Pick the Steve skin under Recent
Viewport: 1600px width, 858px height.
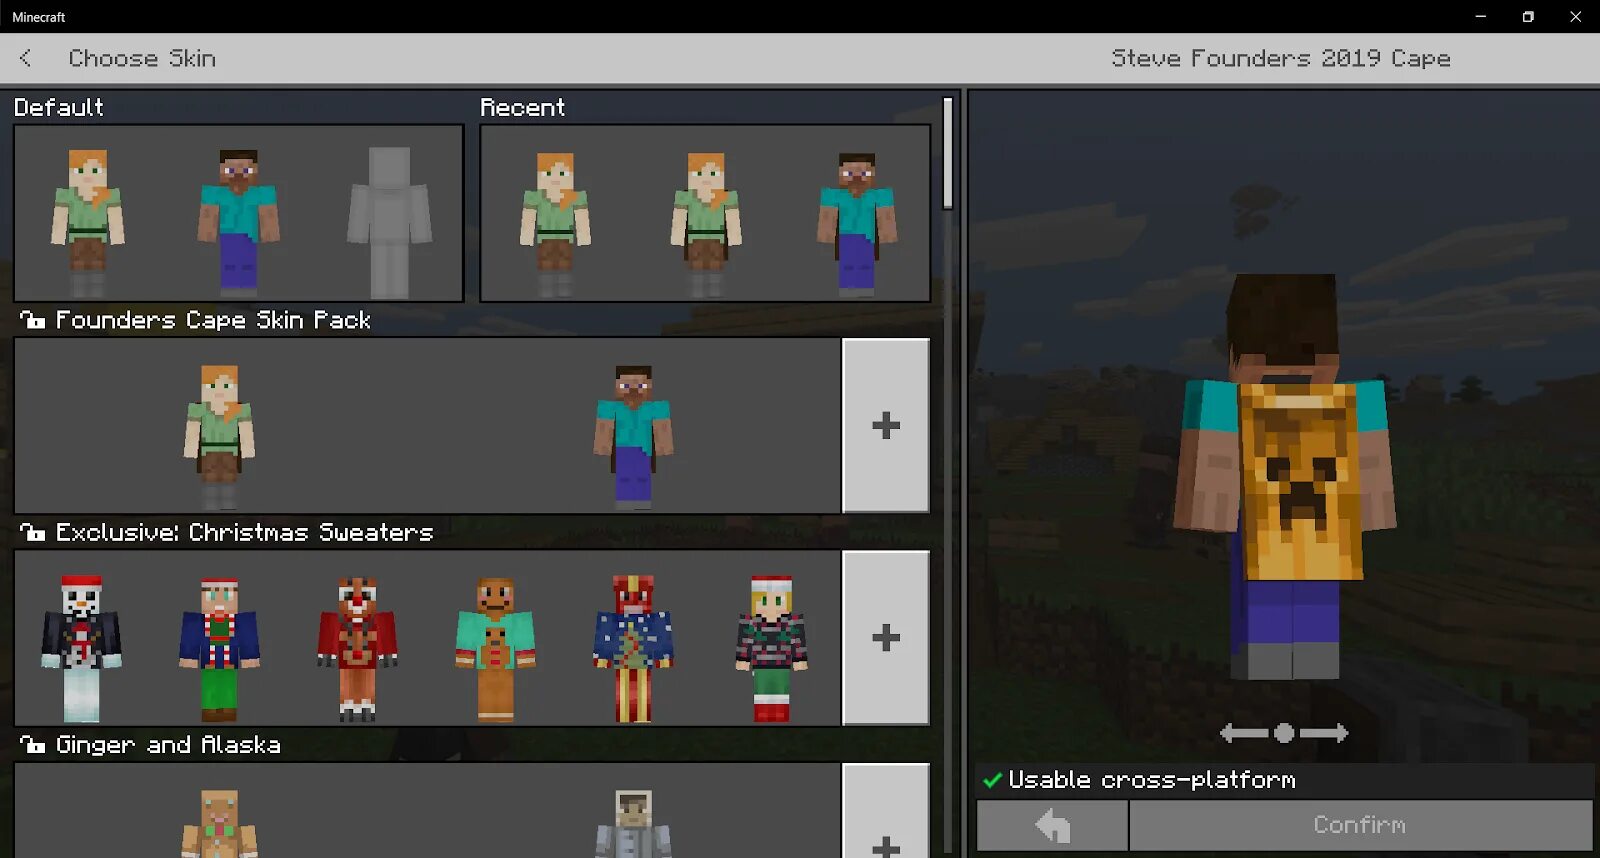(857, 224)
